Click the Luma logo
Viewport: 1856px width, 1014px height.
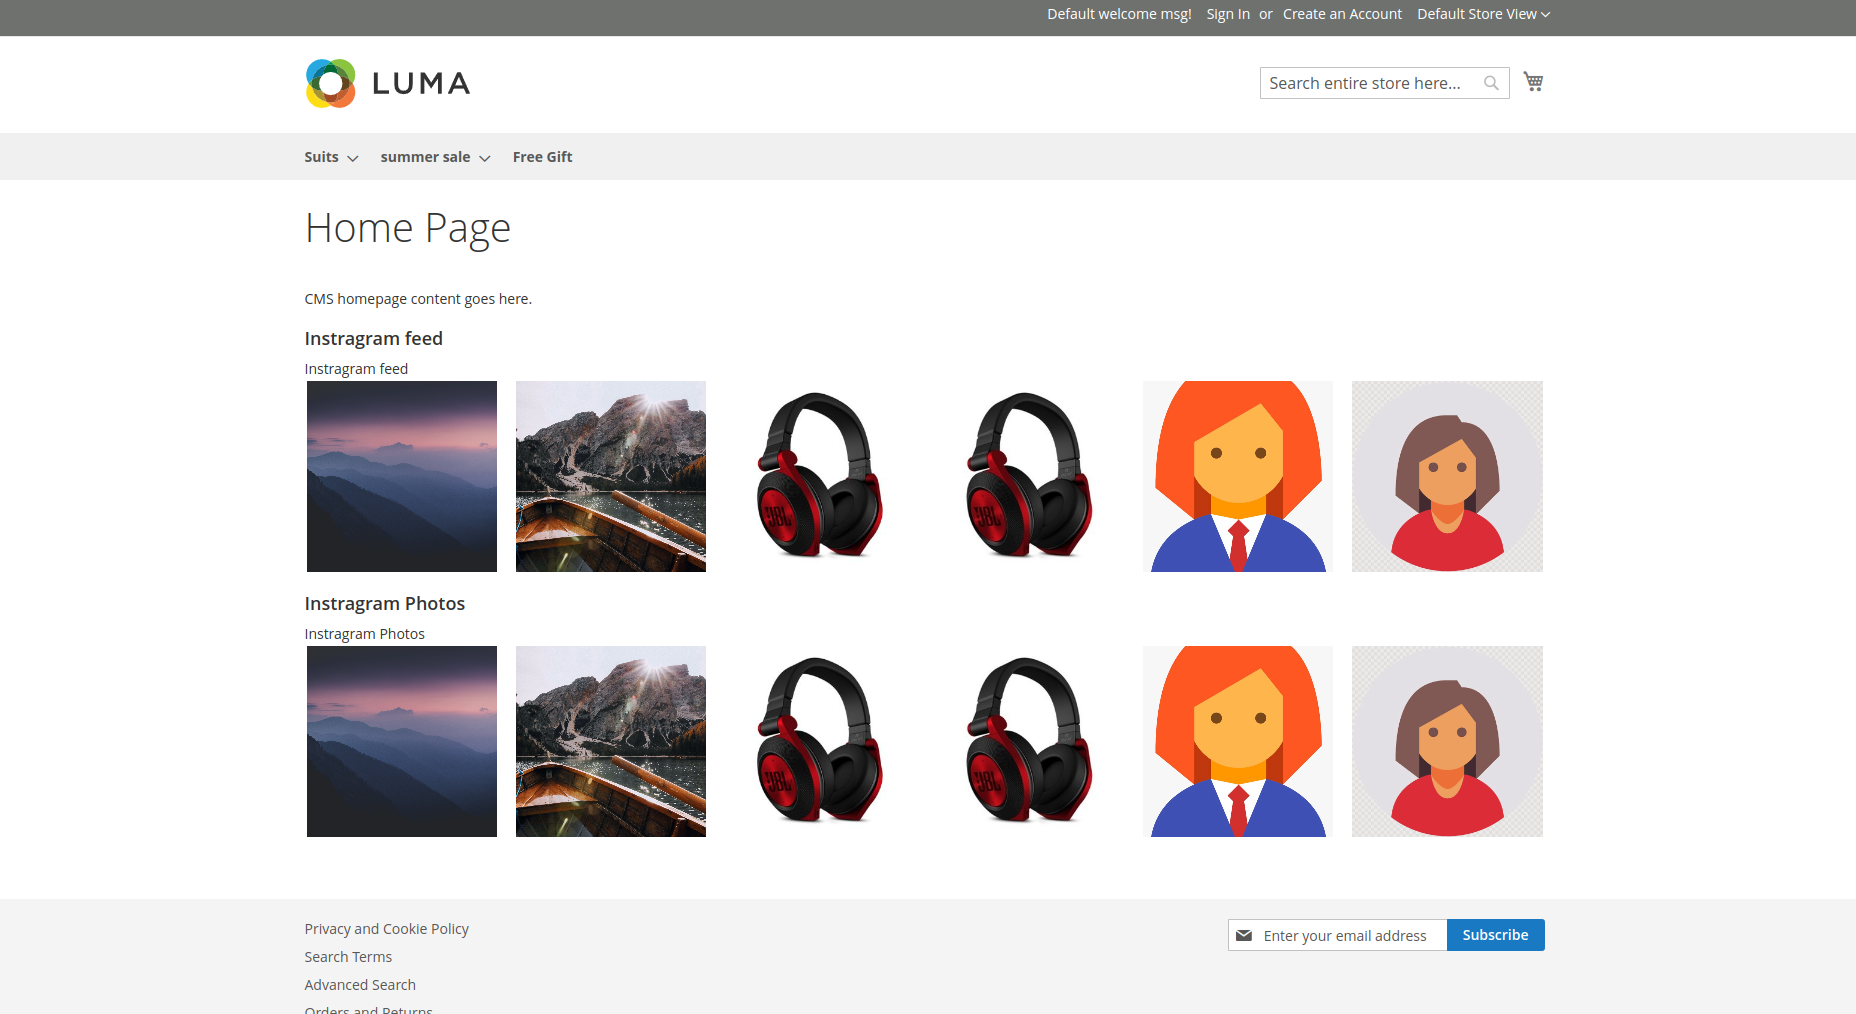click(x=388, y=83)
